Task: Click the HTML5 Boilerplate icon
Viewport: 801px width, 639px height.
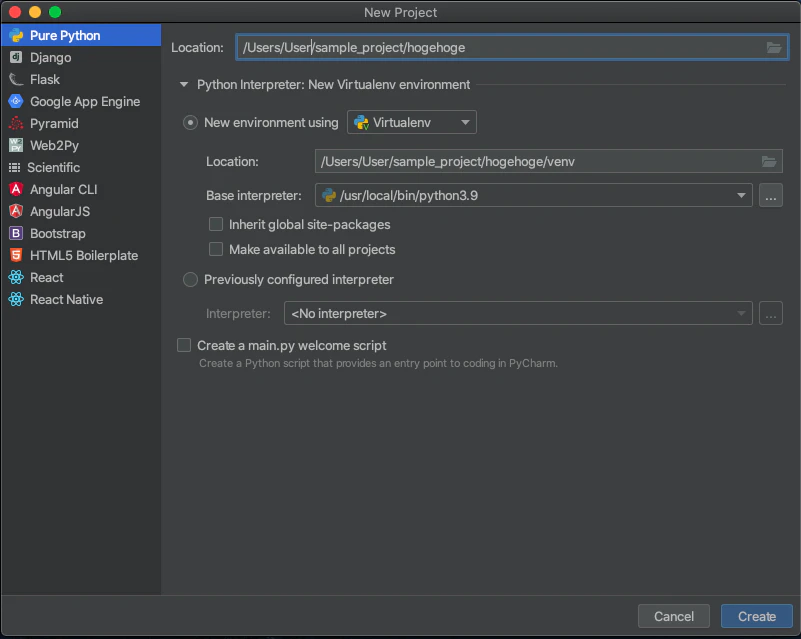Action: pyautogui.click(x=16, y=255)
